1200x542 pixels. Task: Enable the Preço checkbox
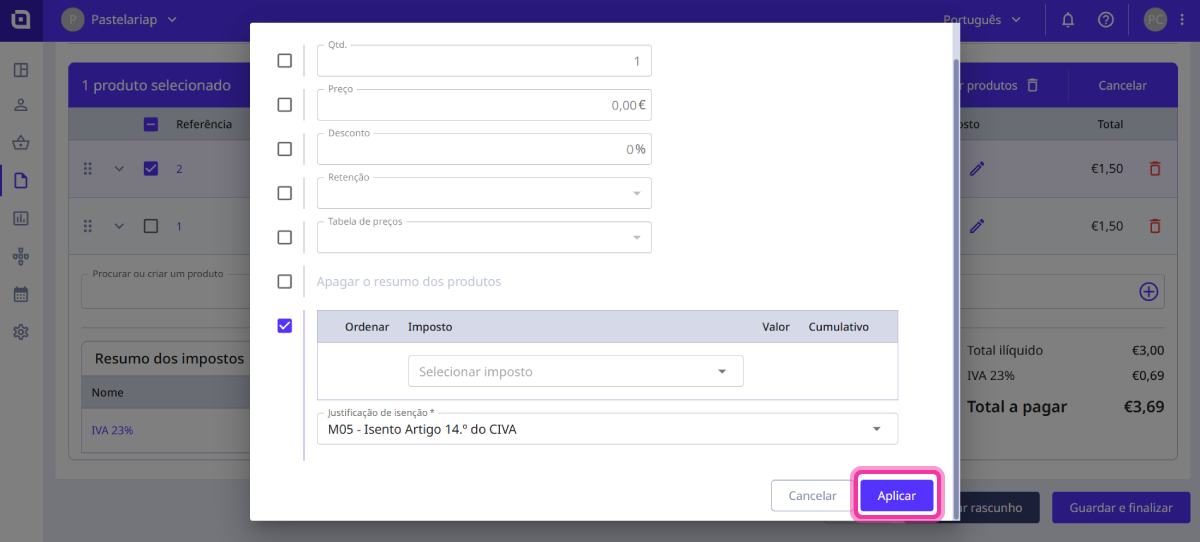click(285, 105)
